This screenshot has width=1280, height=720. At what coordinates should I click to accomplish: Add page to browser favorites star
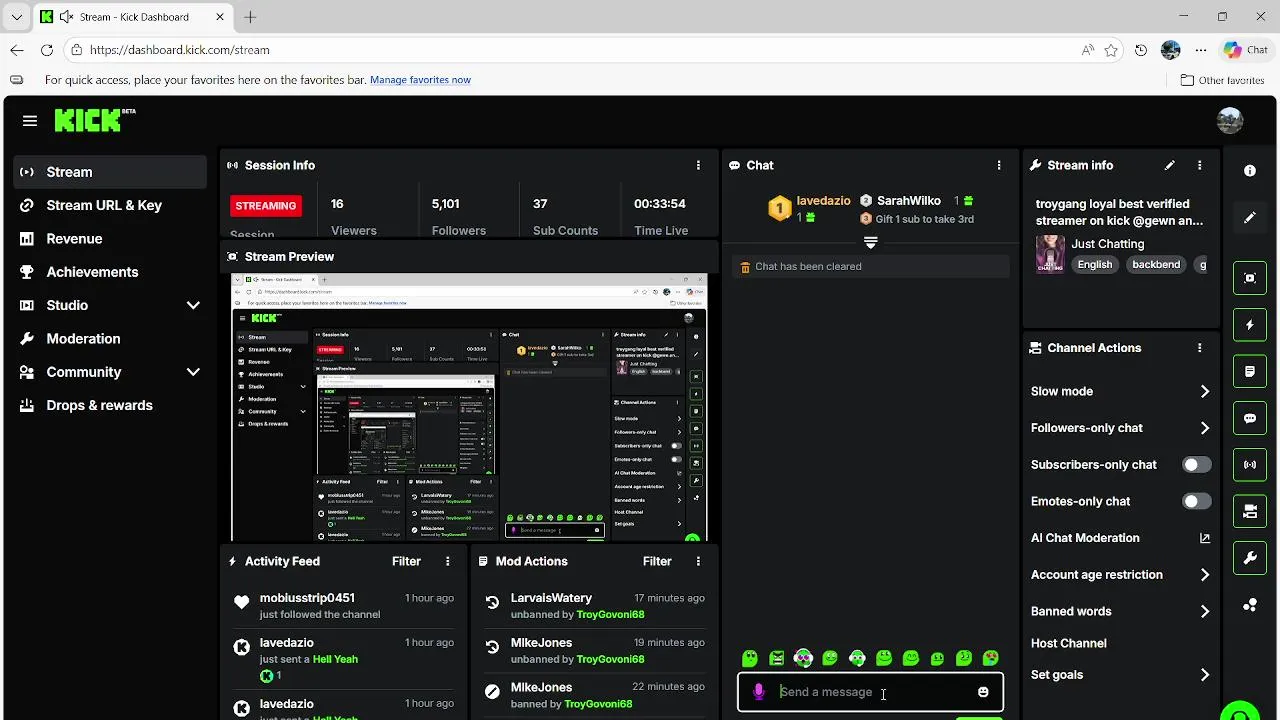1111,50
